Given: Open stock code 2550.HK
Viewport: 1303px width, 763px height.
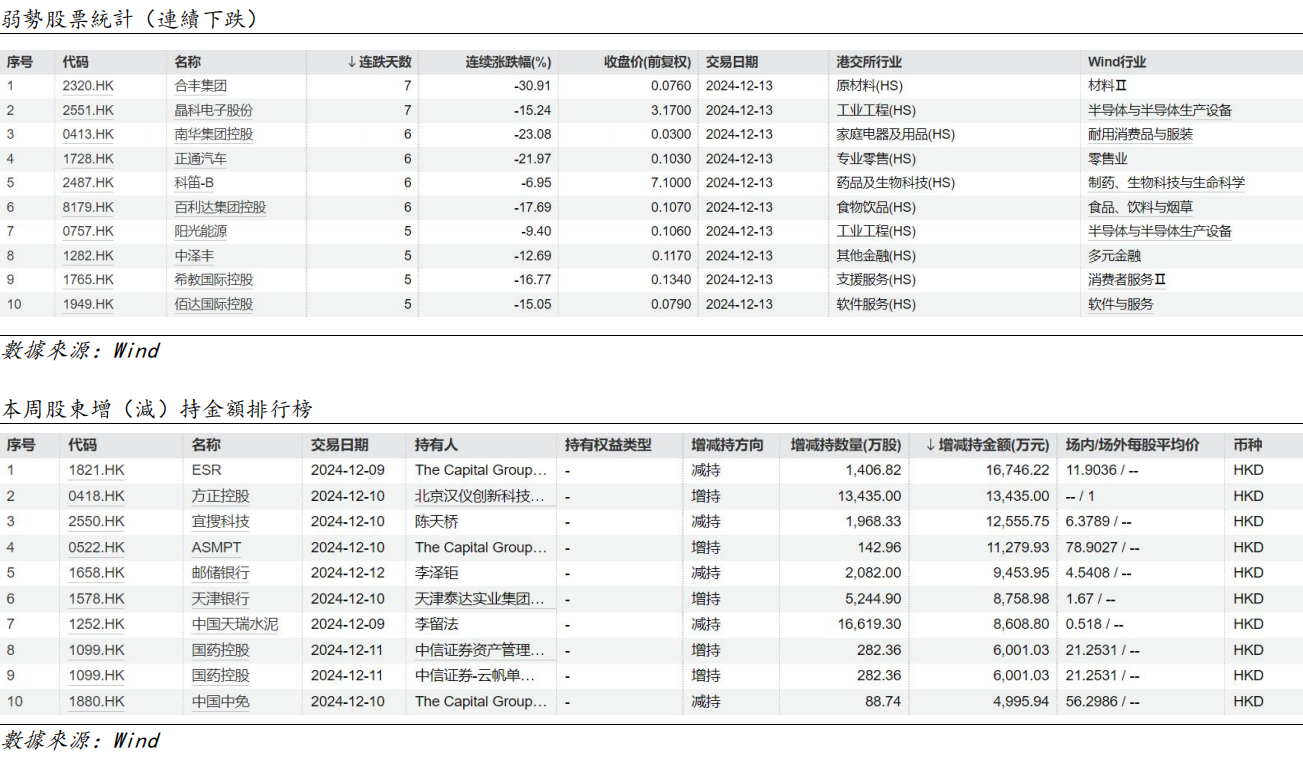Looking at the screenshot, I should tap(96, 521).
